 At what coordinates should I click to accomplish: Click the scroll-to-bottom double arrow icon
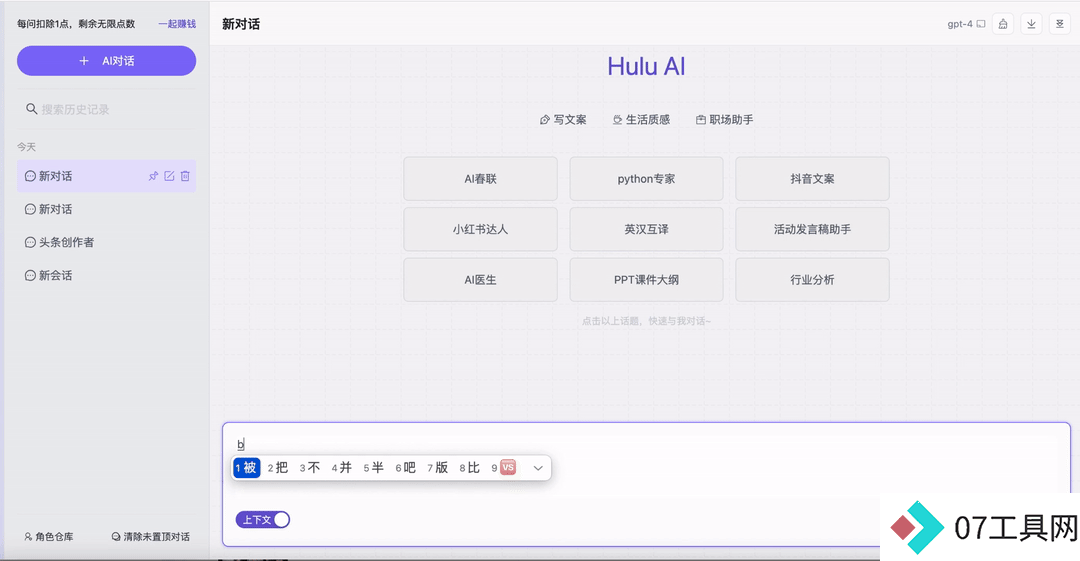tap(1059, 24)
